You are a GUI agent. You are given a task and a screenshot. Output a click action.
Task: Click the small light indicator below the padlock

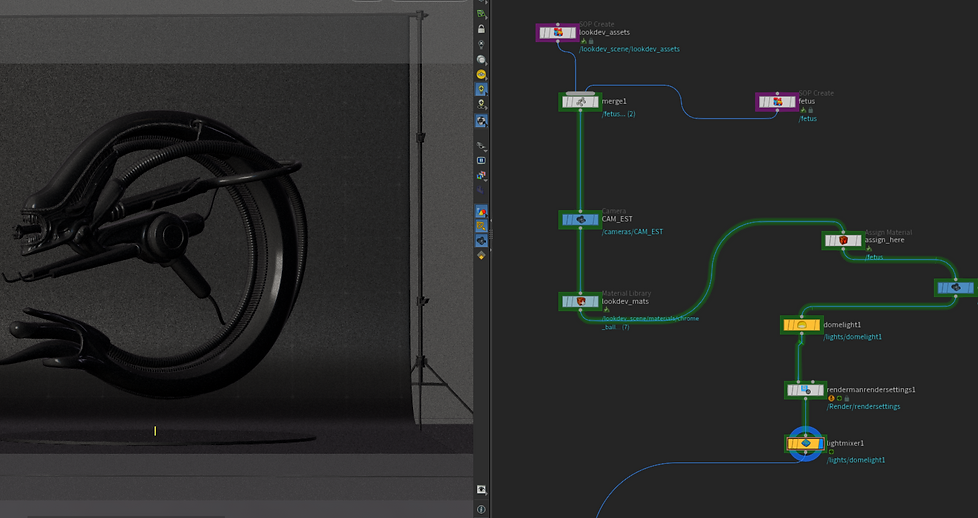point(481,44)
